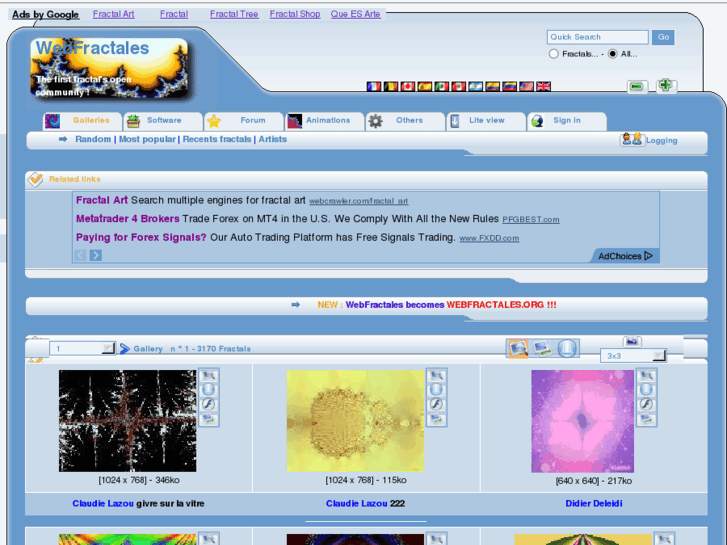Image resolution: width=727 pixels, height=545 pixels.
Task: Click the green minus zoom-out icon
Action: 637,87
